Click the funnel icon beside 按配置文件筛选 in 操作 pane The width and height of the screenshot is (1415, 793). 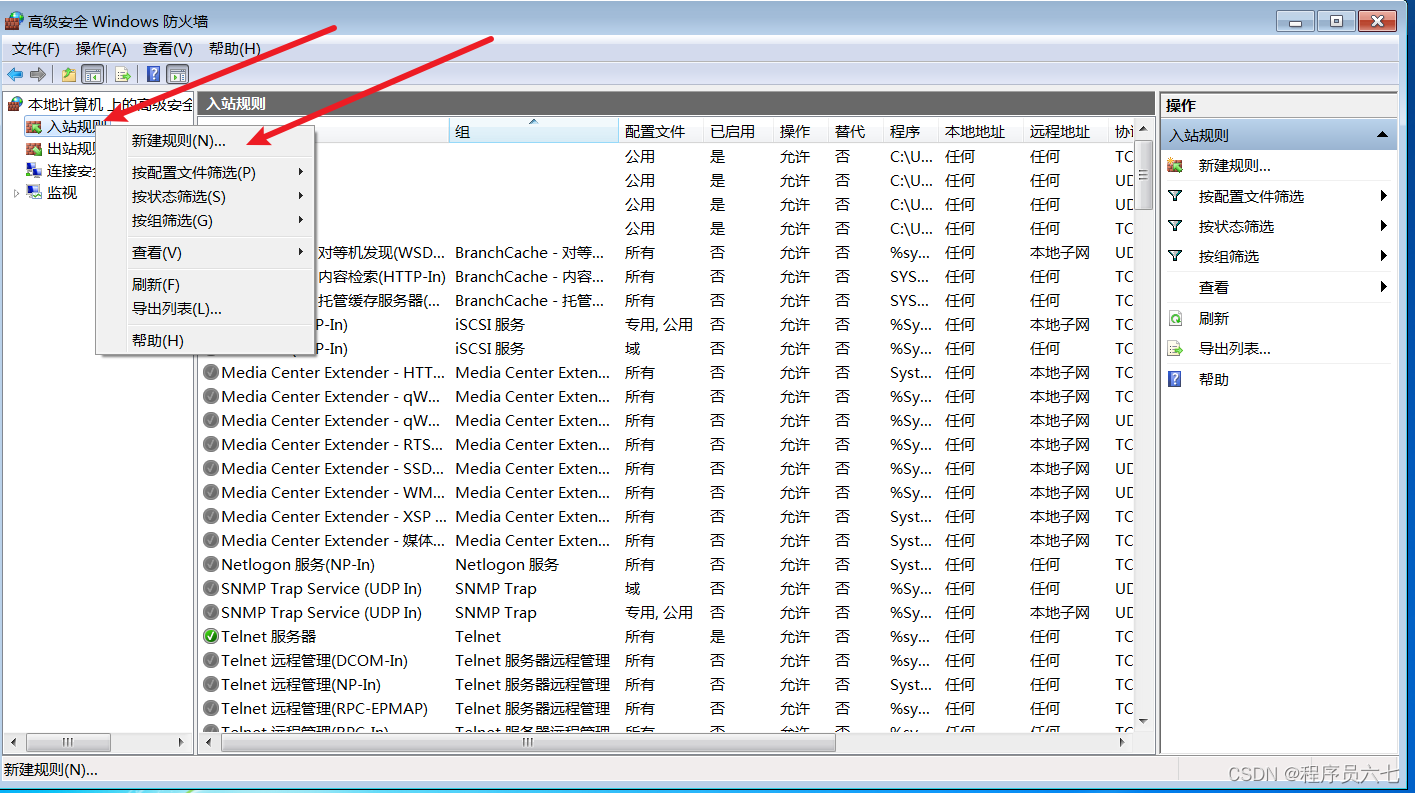tap(1176, 196)
